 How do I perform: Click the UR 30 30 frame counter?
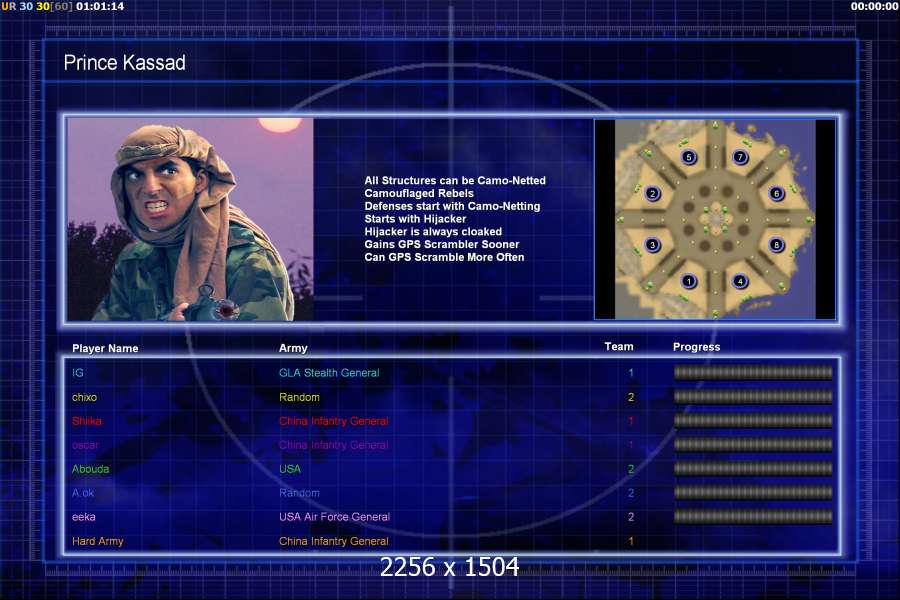point(37,6)
